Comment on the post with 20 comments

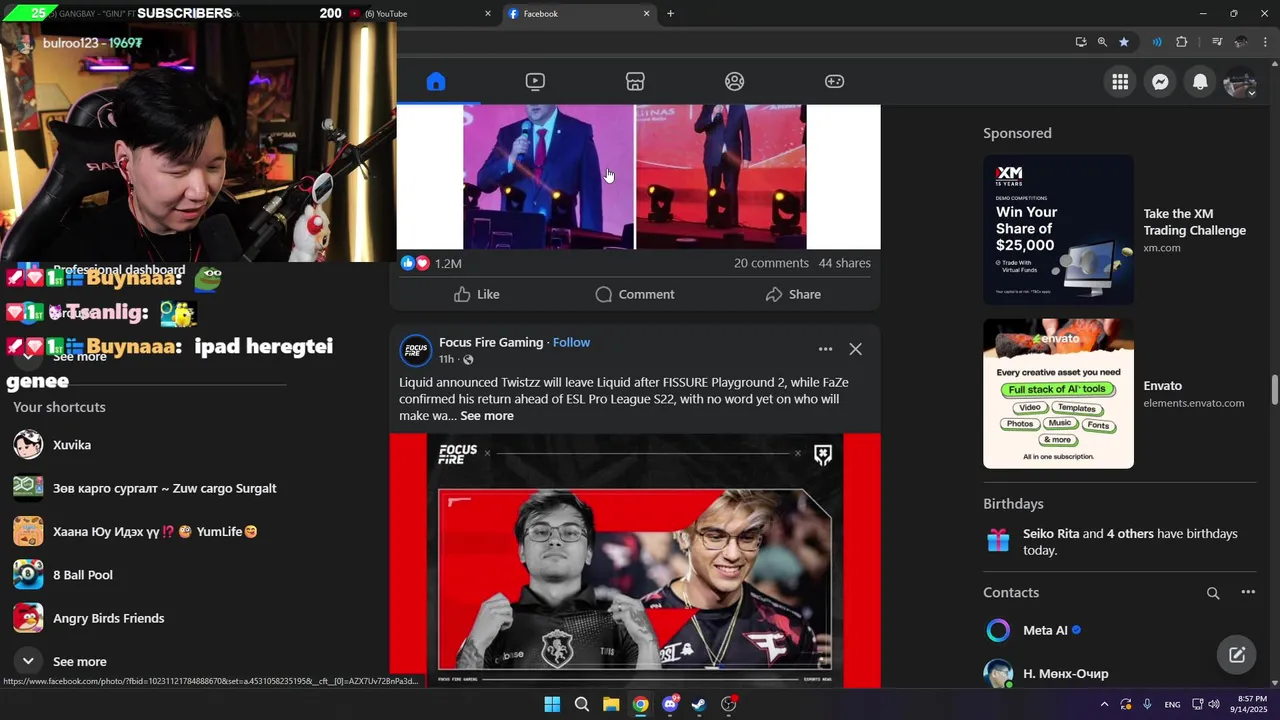tap(634, 294)
